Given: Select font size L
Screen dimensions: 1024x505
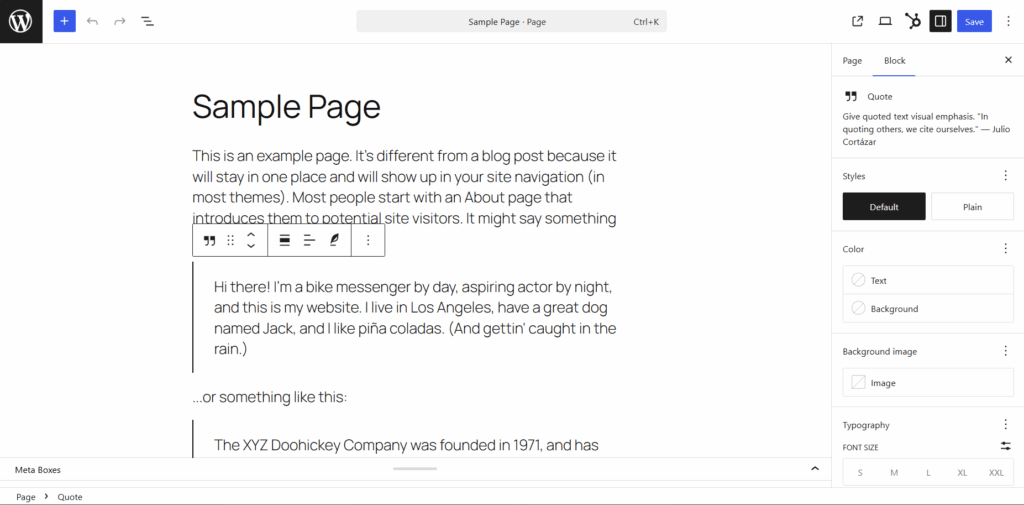Looking at the screenshot, I should (x=928, y=472).
